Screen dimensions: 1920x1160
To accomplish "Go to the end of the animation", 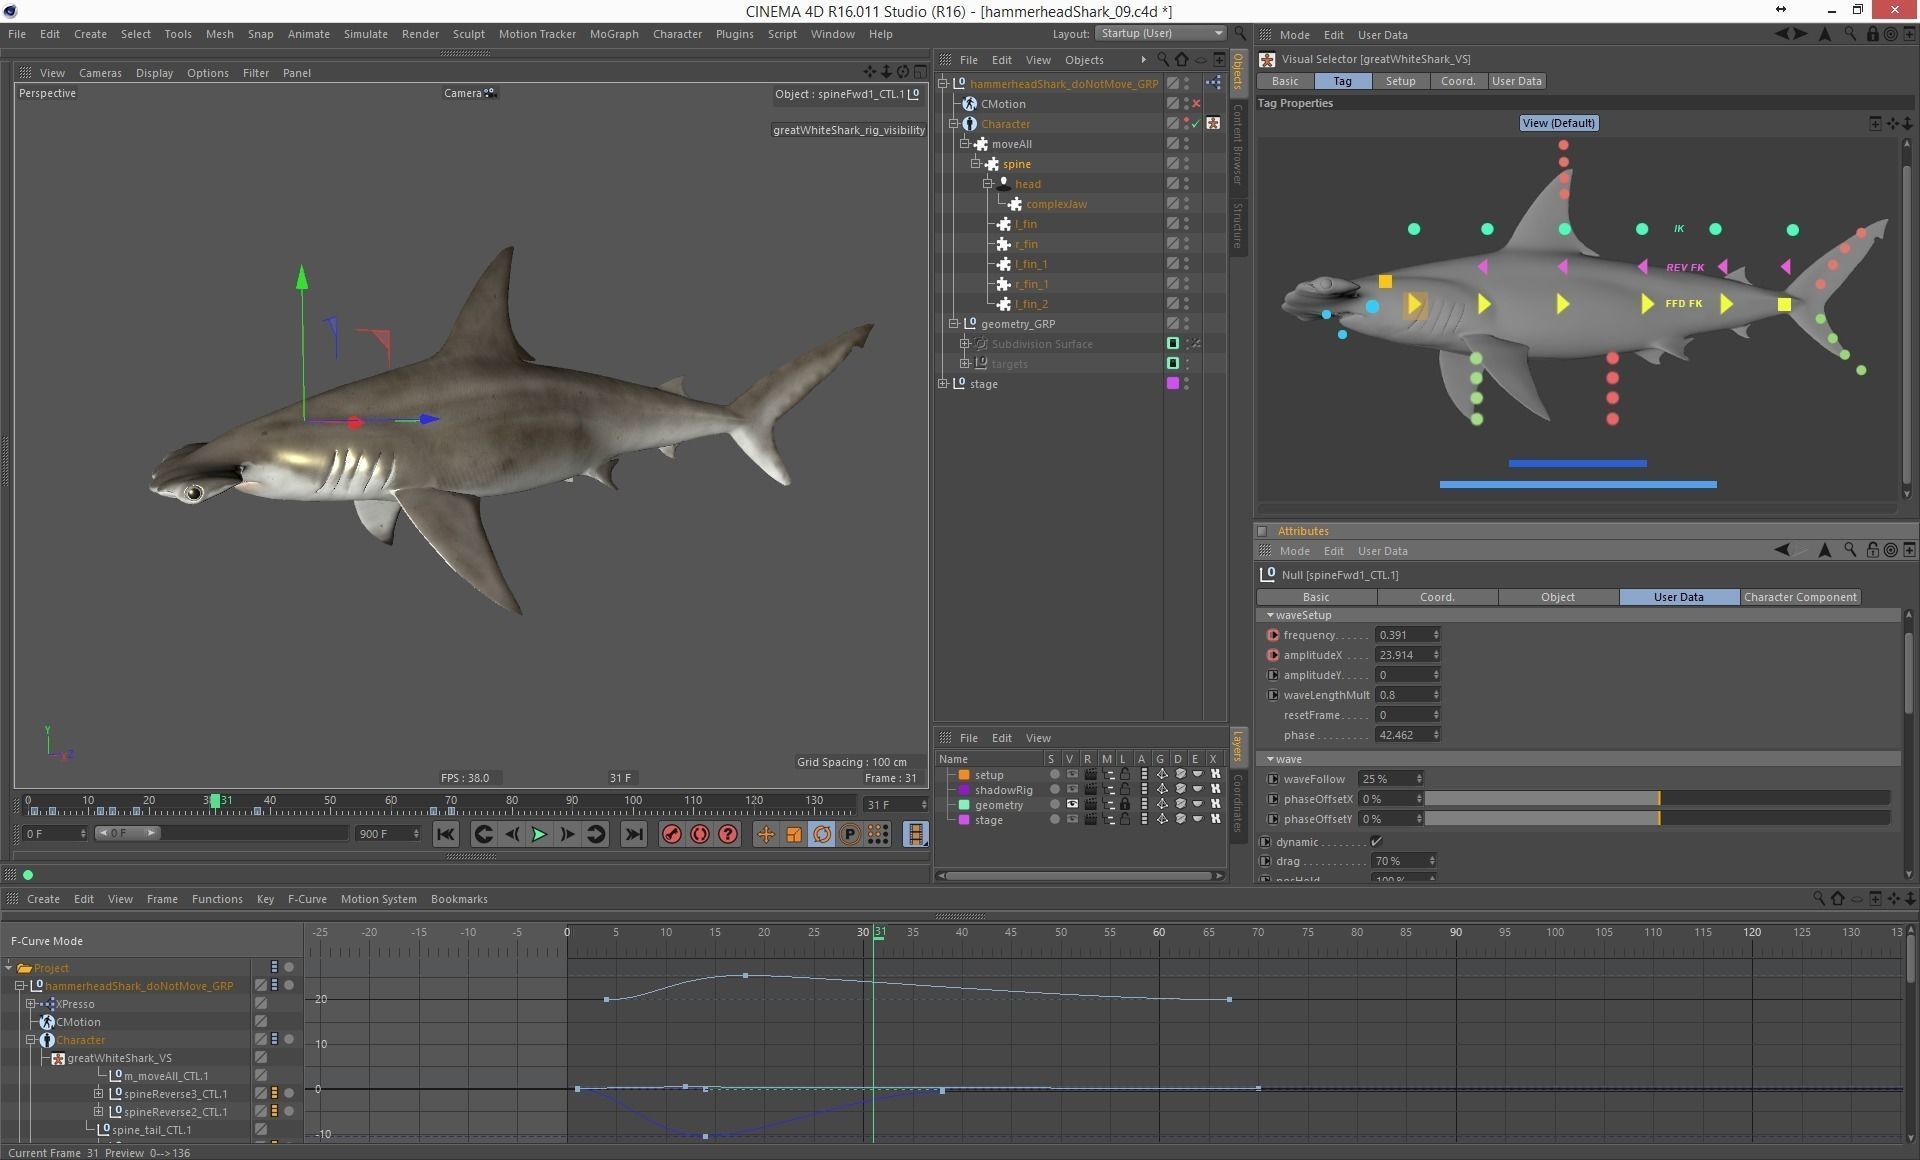I will click(x=633, y=834).
